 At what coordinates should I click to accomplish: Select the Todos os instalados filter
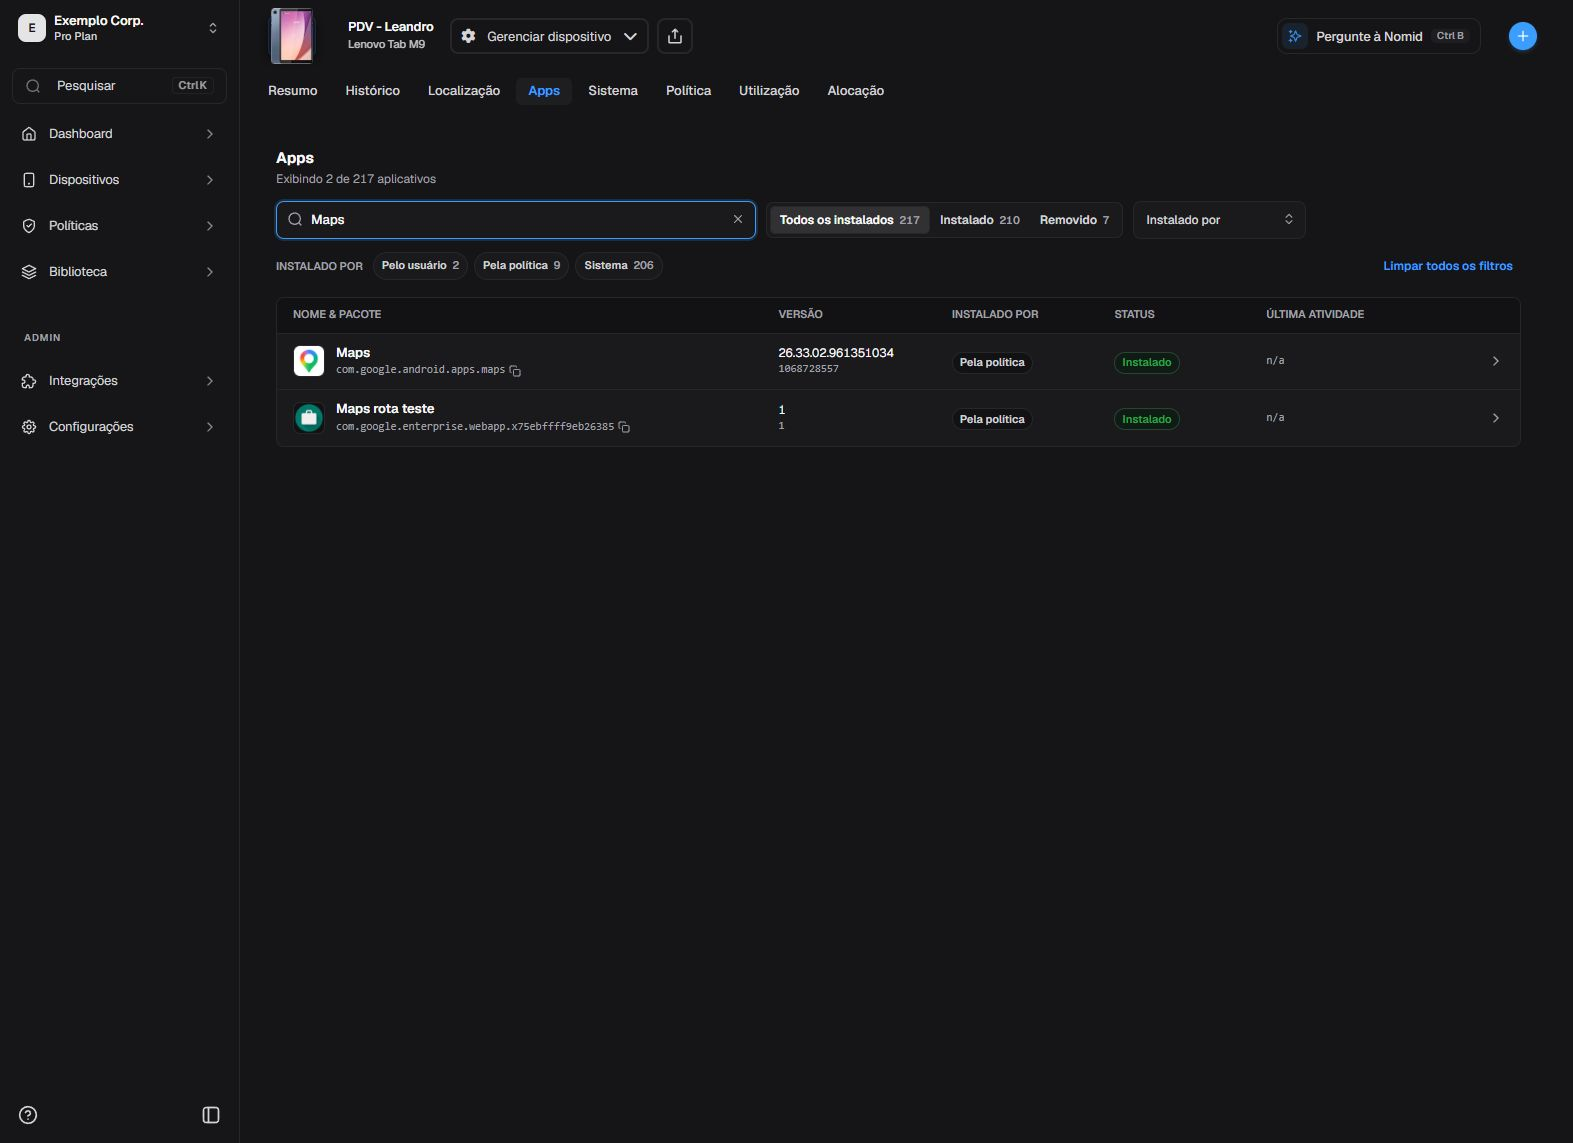849,220
